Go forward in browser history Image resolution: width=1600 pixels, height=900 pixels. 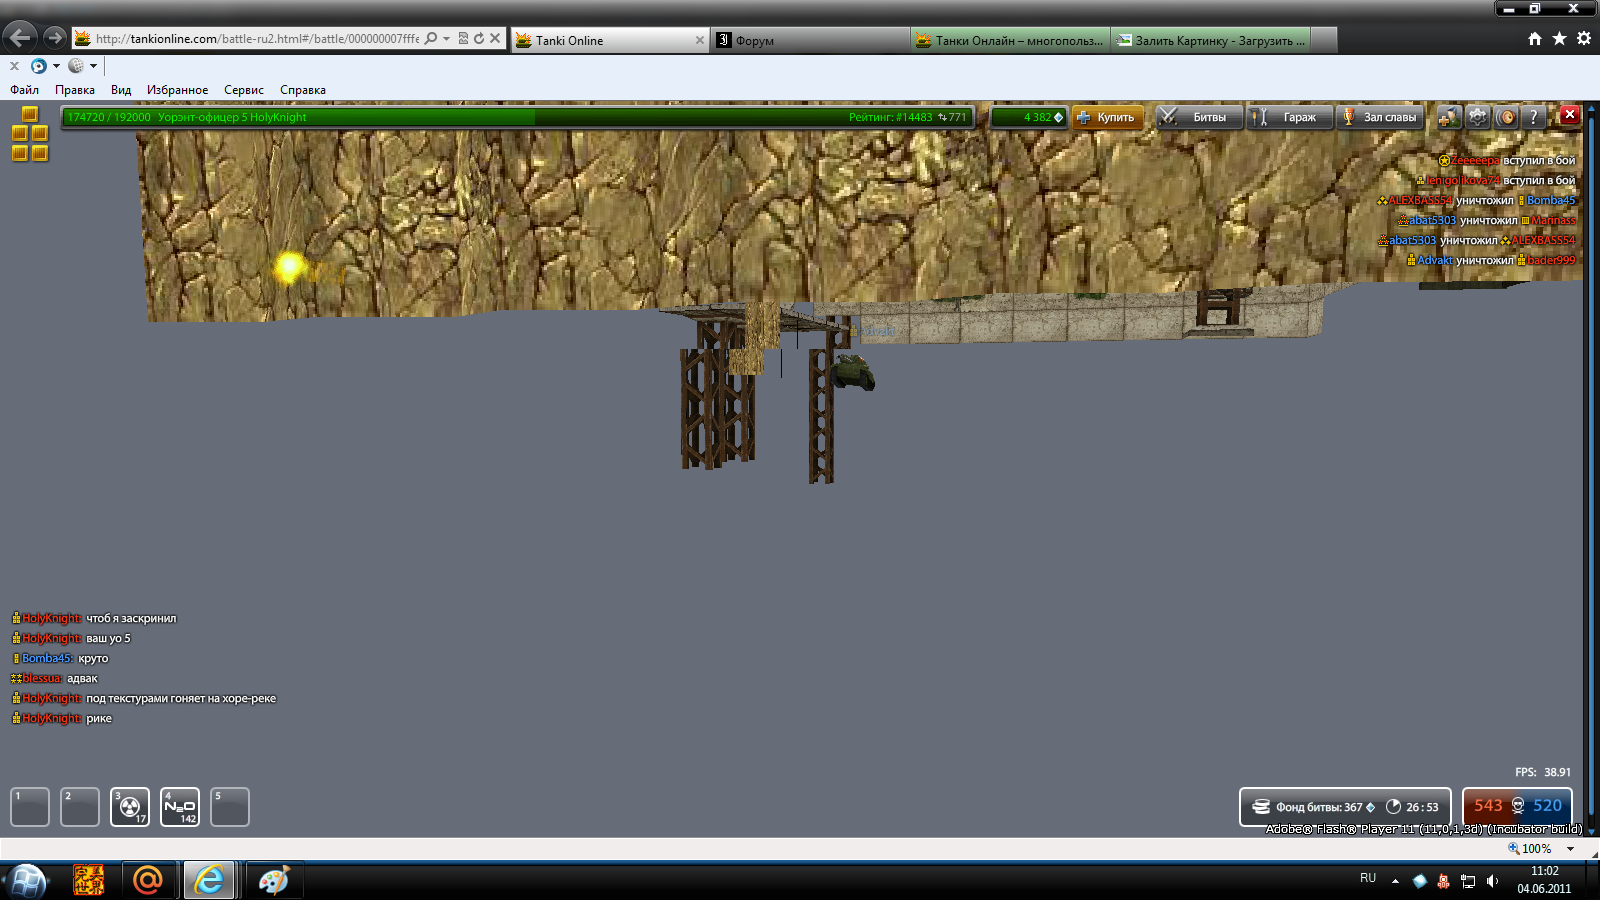[x=55, y=38]
